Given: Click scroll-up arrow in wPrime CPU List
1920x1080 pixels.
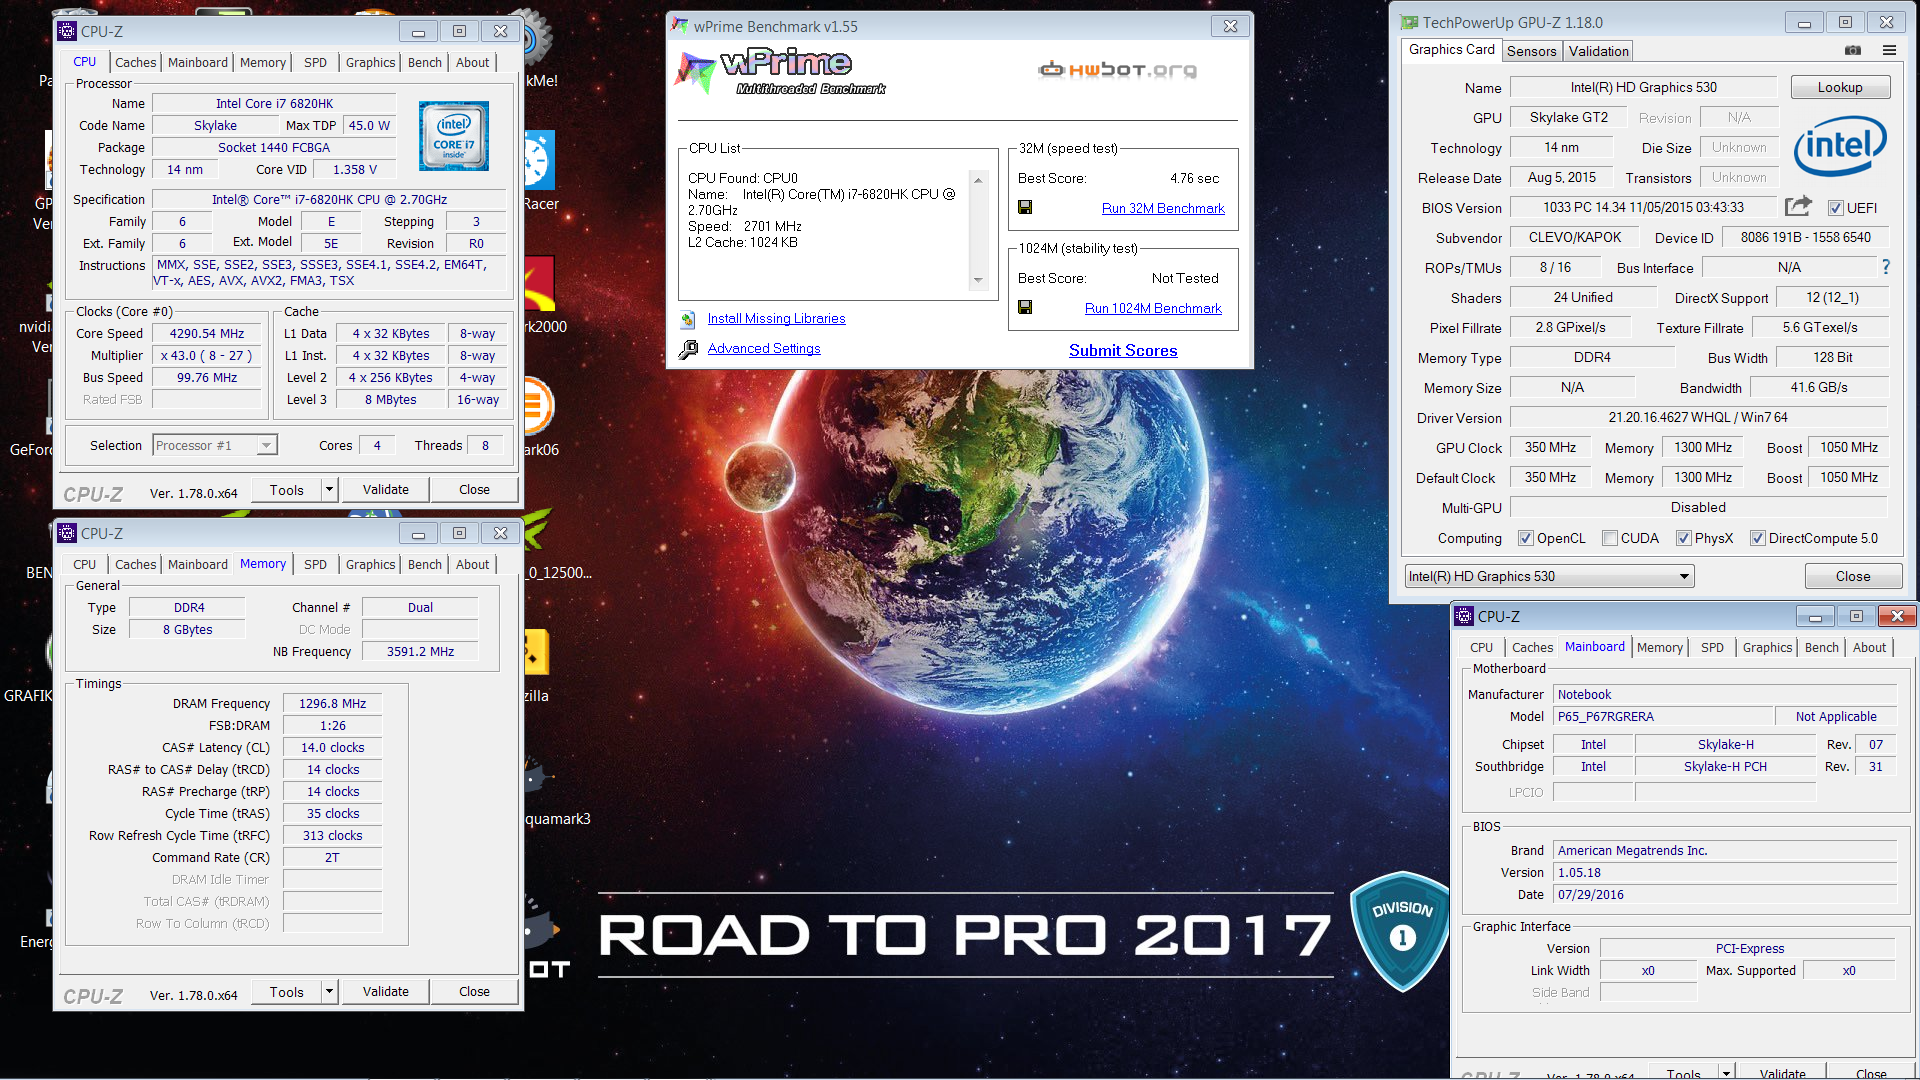Looking at the screenshot, I should (978, 179).
